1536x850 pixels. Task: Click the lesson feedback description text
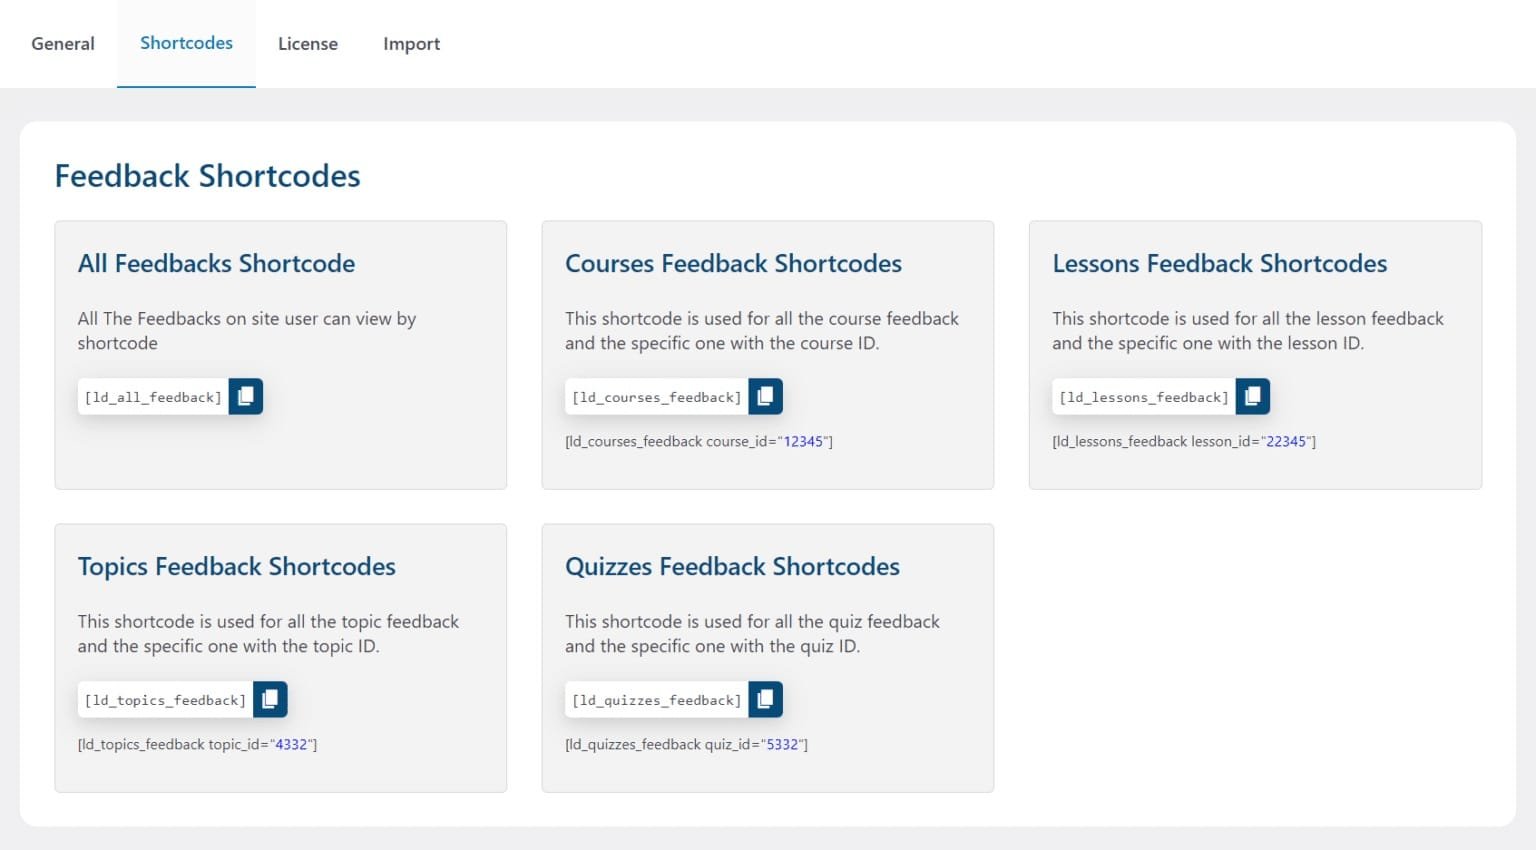(x=1248, y=331)
